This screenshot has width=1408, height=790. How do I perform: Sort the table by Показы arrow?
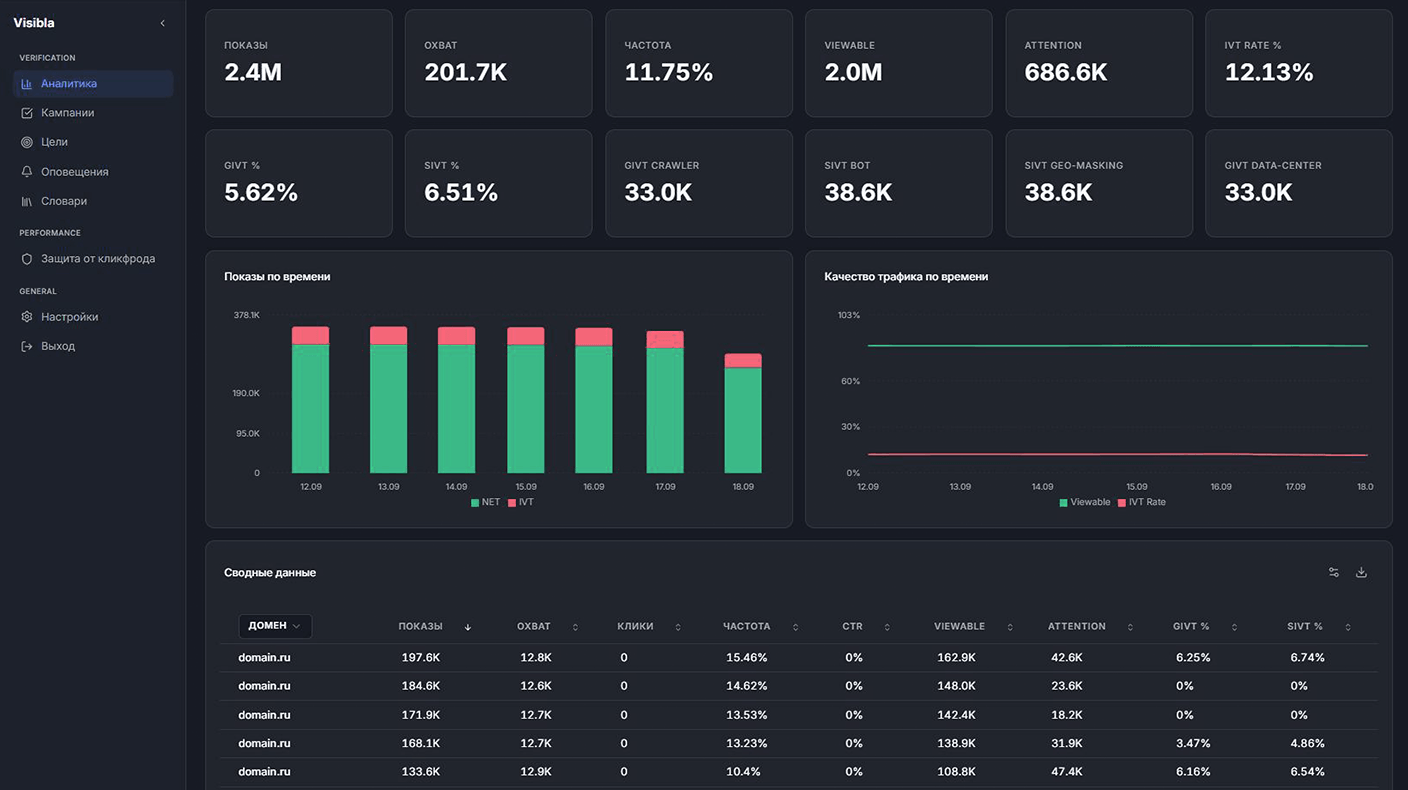467,627
